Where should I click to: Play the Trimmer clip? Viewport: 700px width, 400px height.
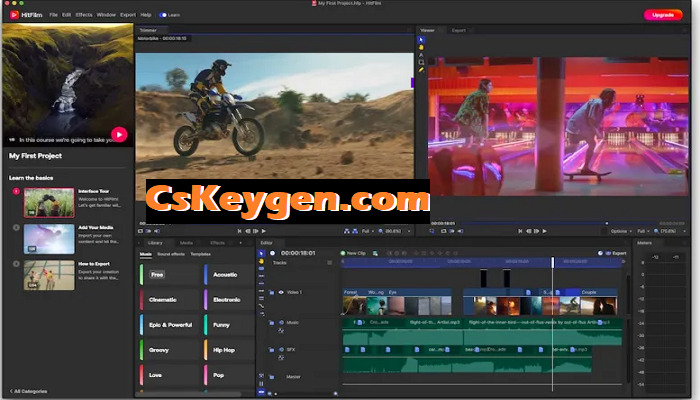pyautogui.click(x=264, y=231)
